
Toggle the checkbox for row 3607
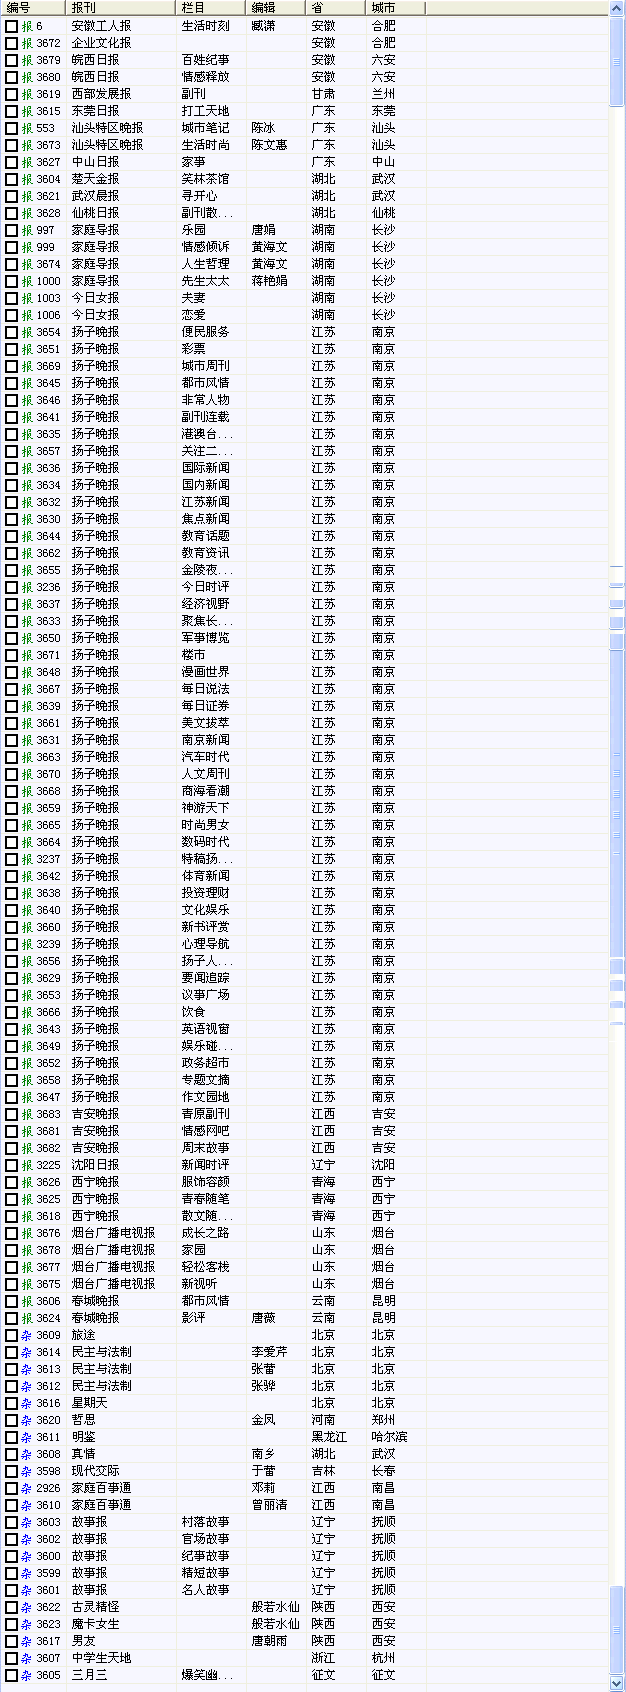click(11, 1658)
